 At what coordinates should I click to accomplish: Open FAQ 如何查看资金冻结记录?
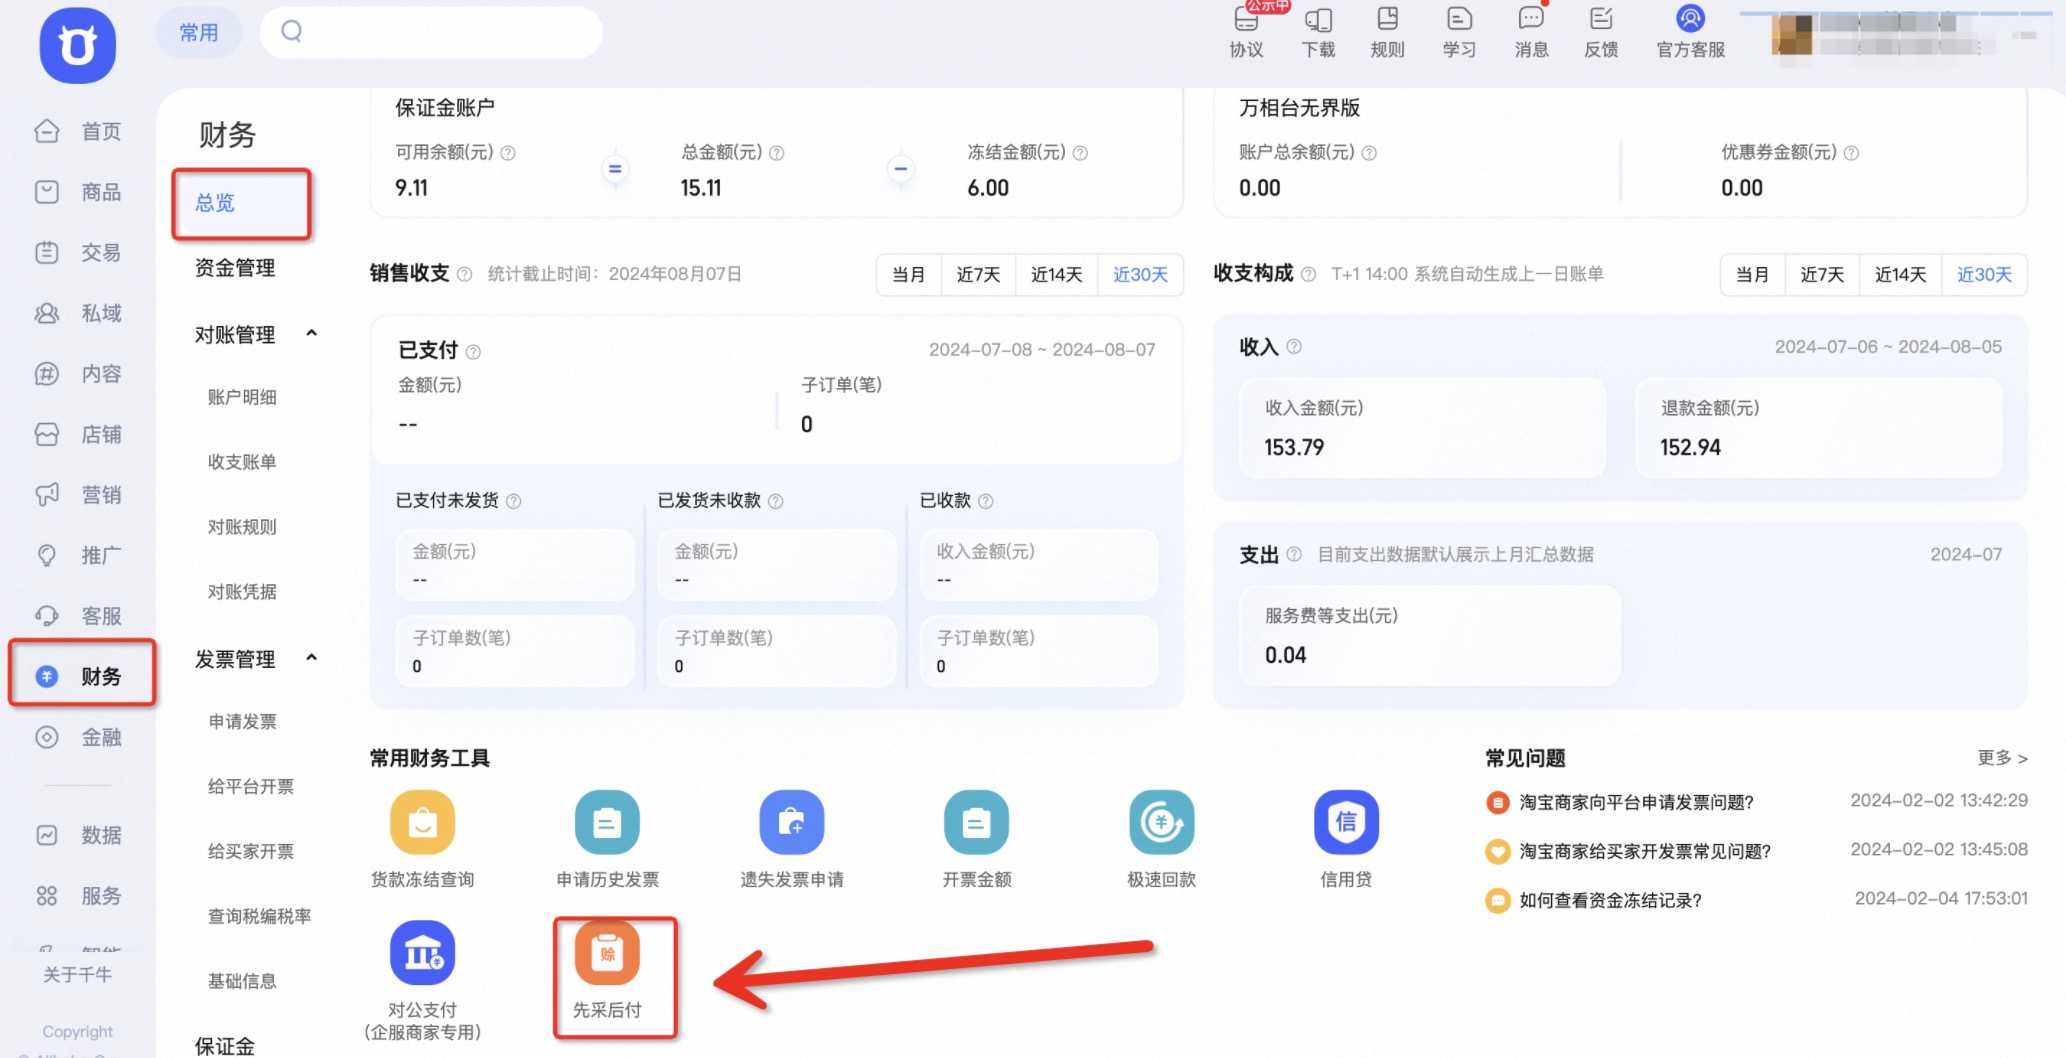point(1610,900)
